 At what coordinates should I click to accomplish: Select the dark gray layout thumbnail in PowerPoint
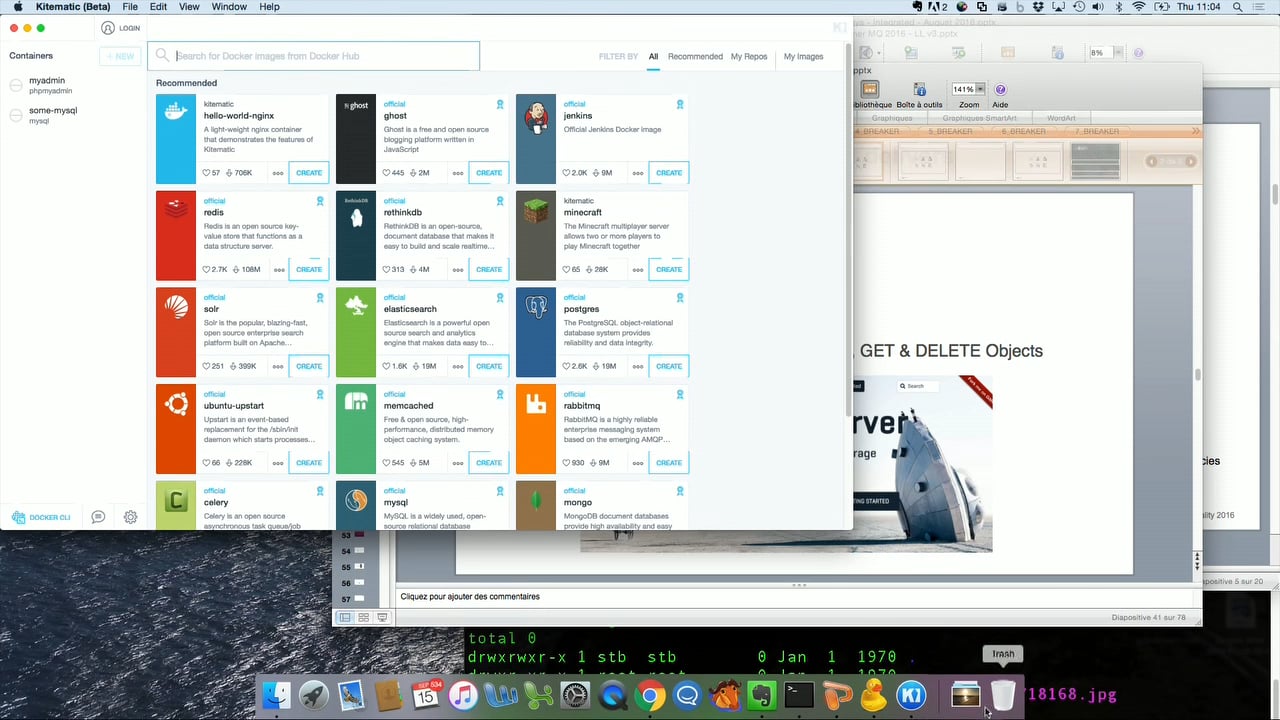[x=1095, y=161]
